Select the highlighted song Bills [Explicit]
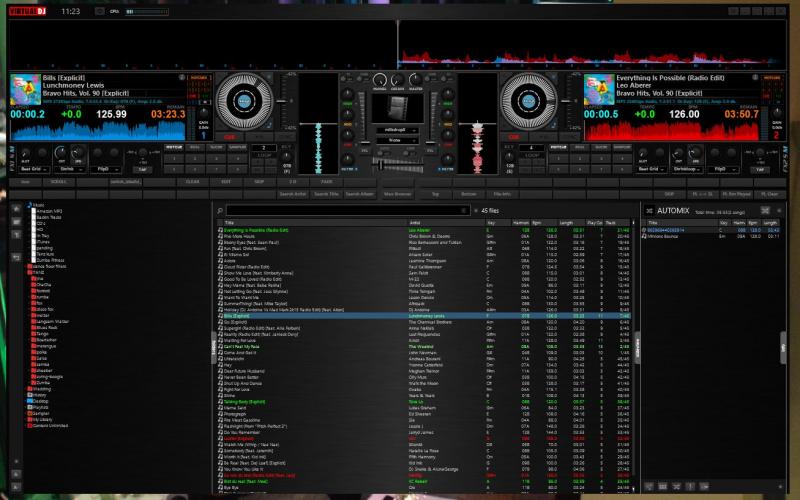800x500 pixels. click(x=424, y=316)
